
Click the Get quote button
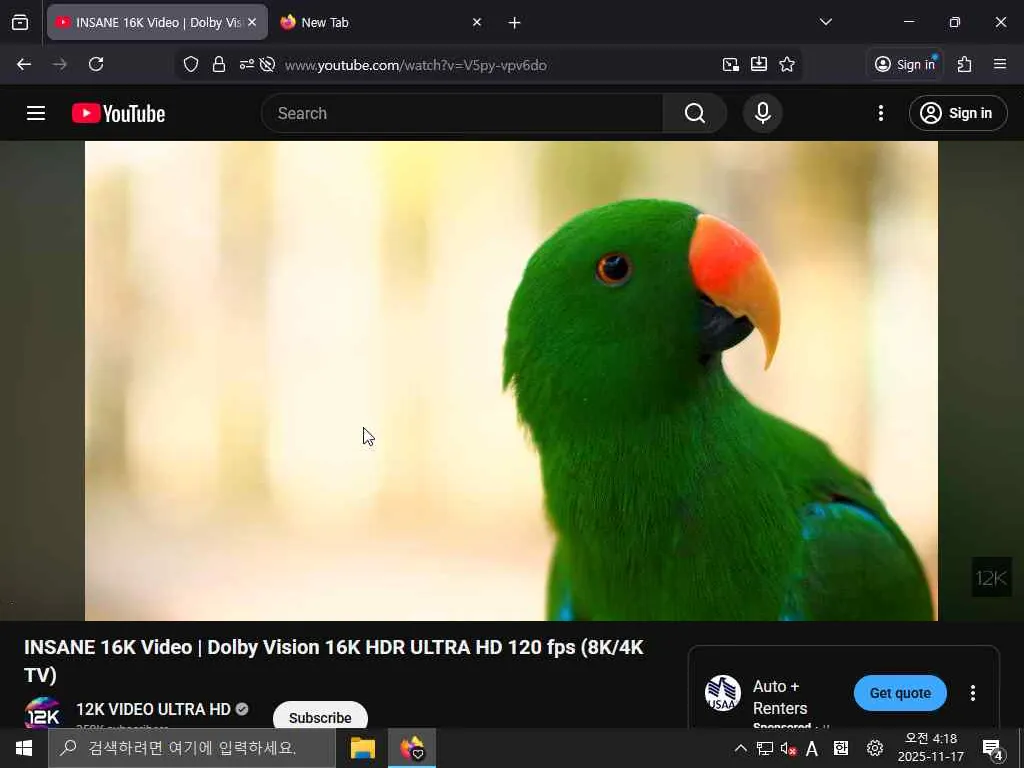click(x=900, y=693)
